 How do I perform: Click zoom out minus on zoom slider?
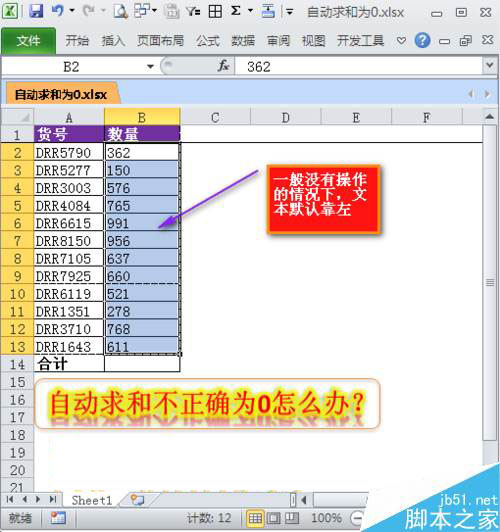(x=357, y=518)
